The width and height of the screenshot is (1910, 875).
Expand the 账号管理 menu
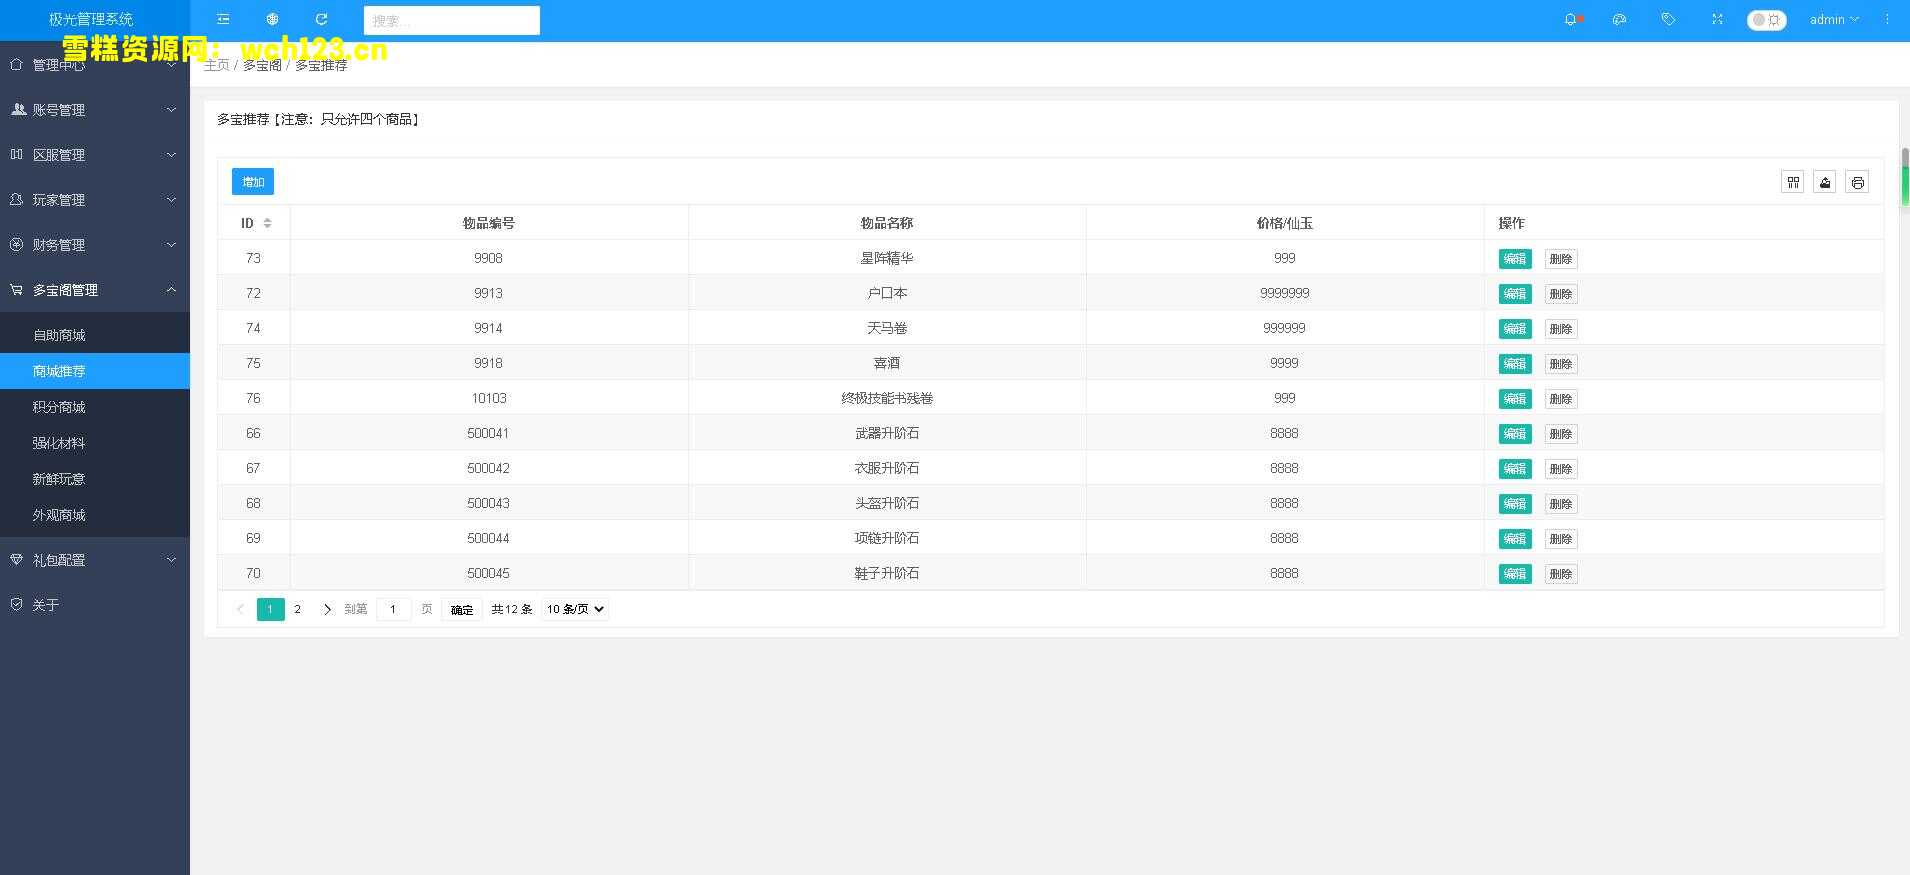95,110
